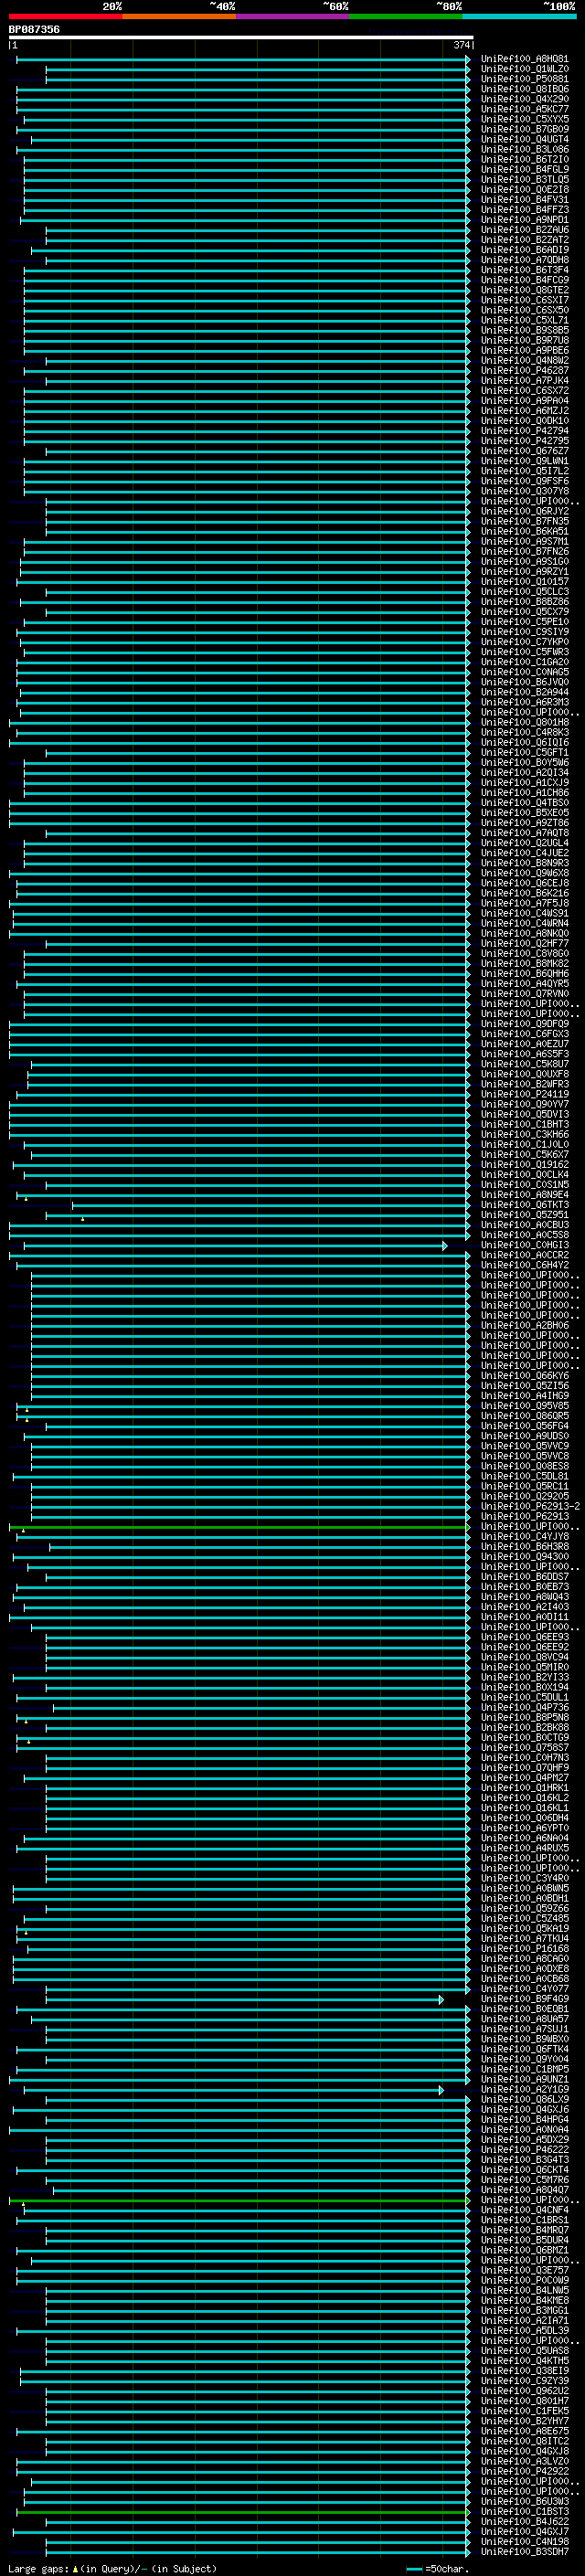
Task: Select hit label UniRef100_A7PJK4
Action: [x=525, y=380]
